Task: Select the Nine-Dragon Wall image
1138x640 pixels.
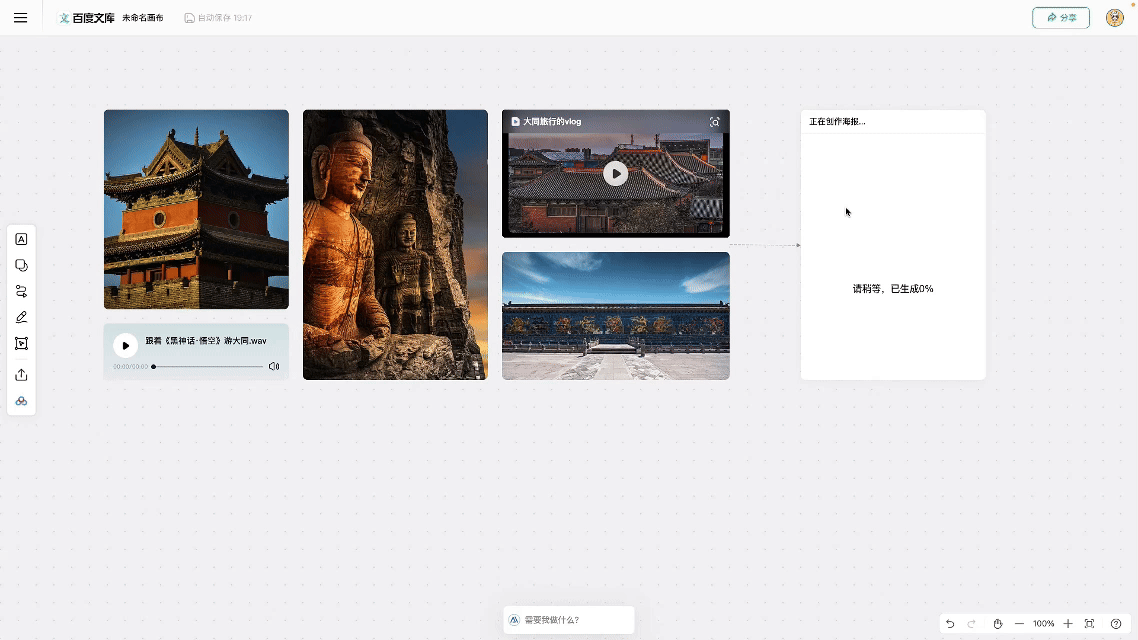Action: coord(615,316)
